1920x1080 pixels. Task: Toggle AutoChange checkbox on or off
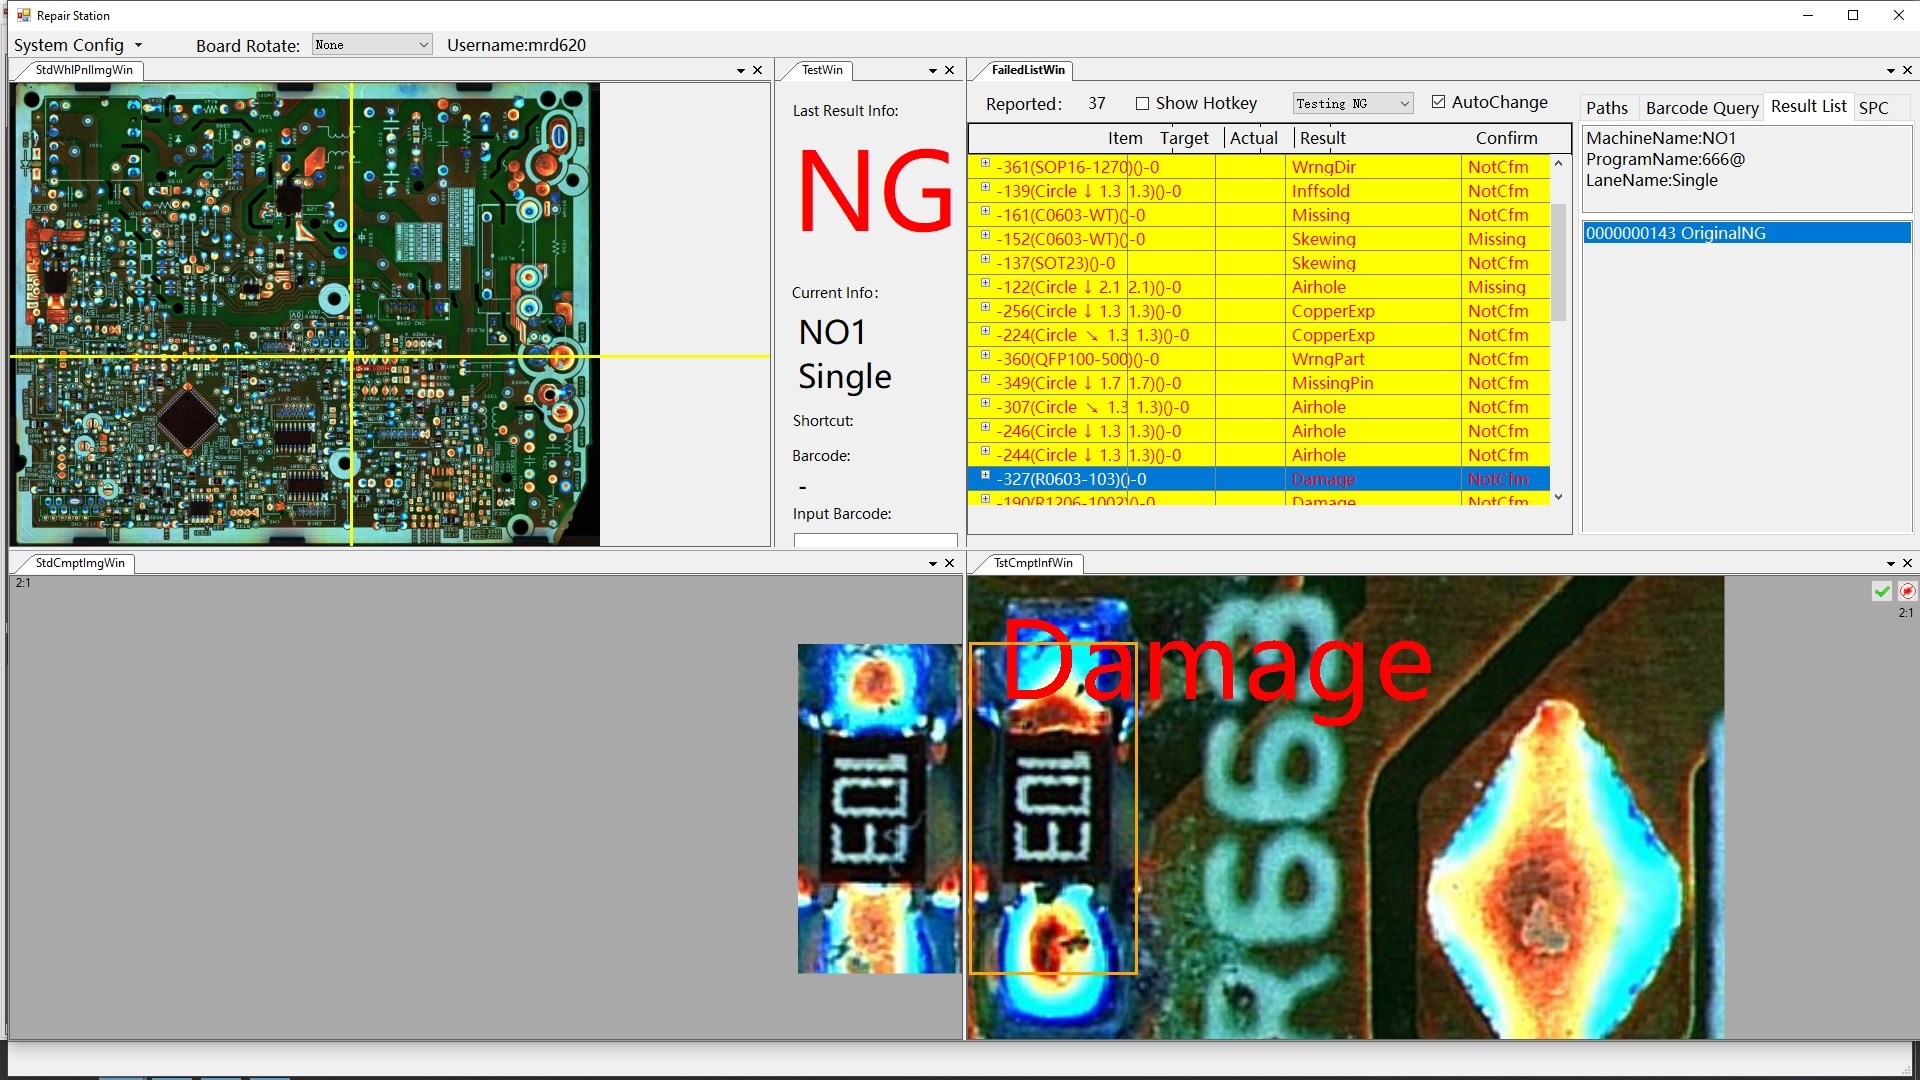coord(1437,102)
